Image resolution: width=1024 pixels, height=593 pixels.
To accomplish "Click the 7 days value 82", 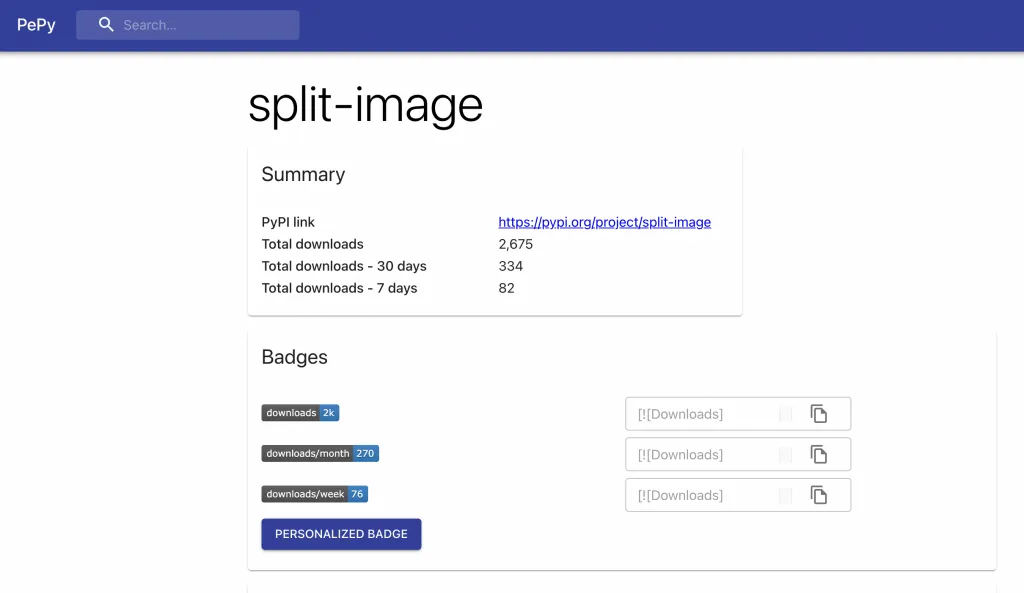I will coord(506,288).
